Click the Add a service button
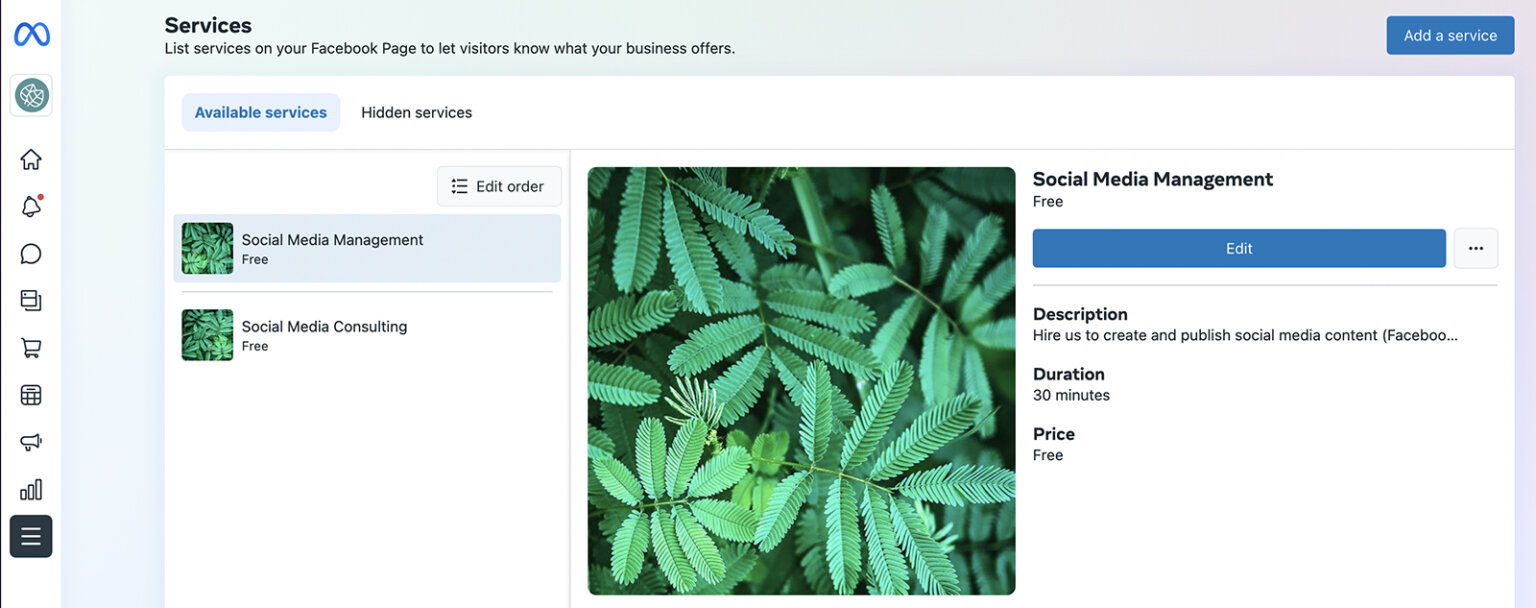The height and width of the screenshot is (608, 1536). pyautogui.click(x=1449, y=35)
